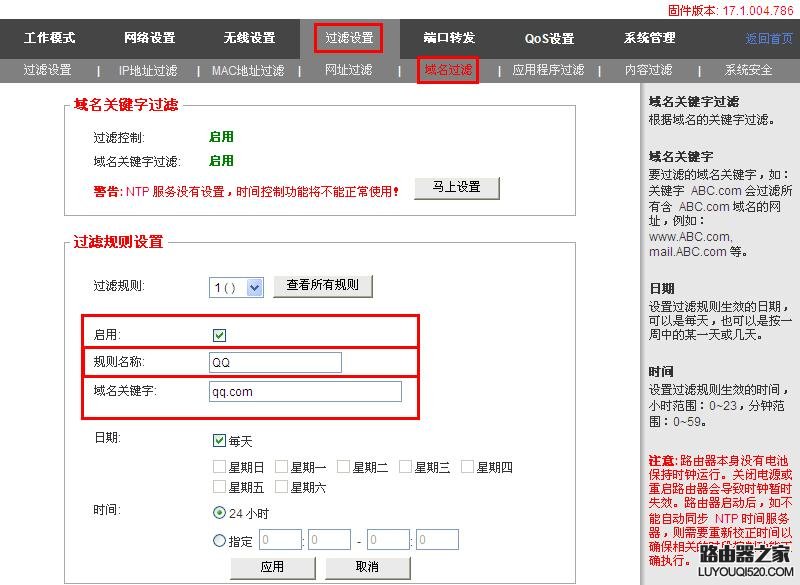Select the 24 小时 radio button
Screen dimensions: 800x585
click(x=219, y=513)
